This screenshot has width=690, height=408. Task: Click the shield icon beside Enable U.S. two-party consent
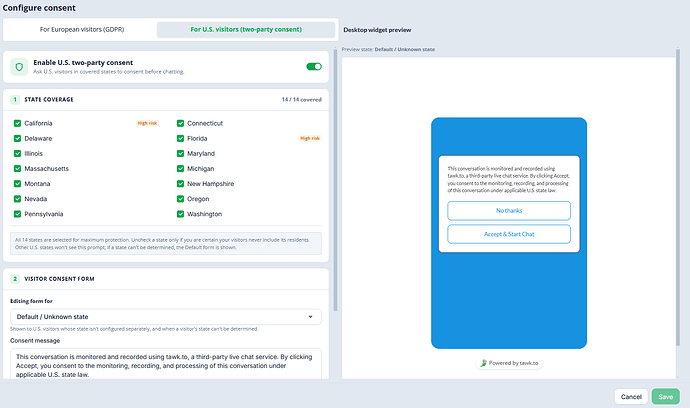(19, 67)
